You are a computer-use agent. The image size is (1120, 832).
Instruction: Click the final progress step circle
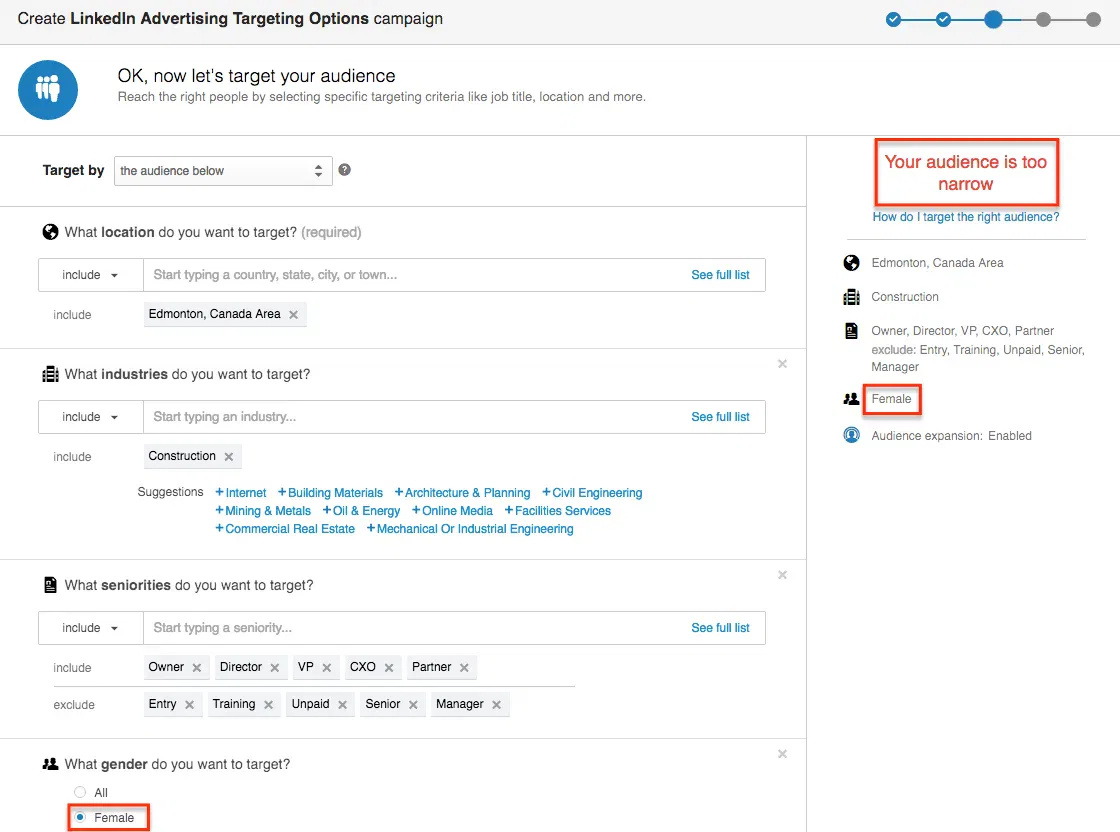tap(1092, 19)
